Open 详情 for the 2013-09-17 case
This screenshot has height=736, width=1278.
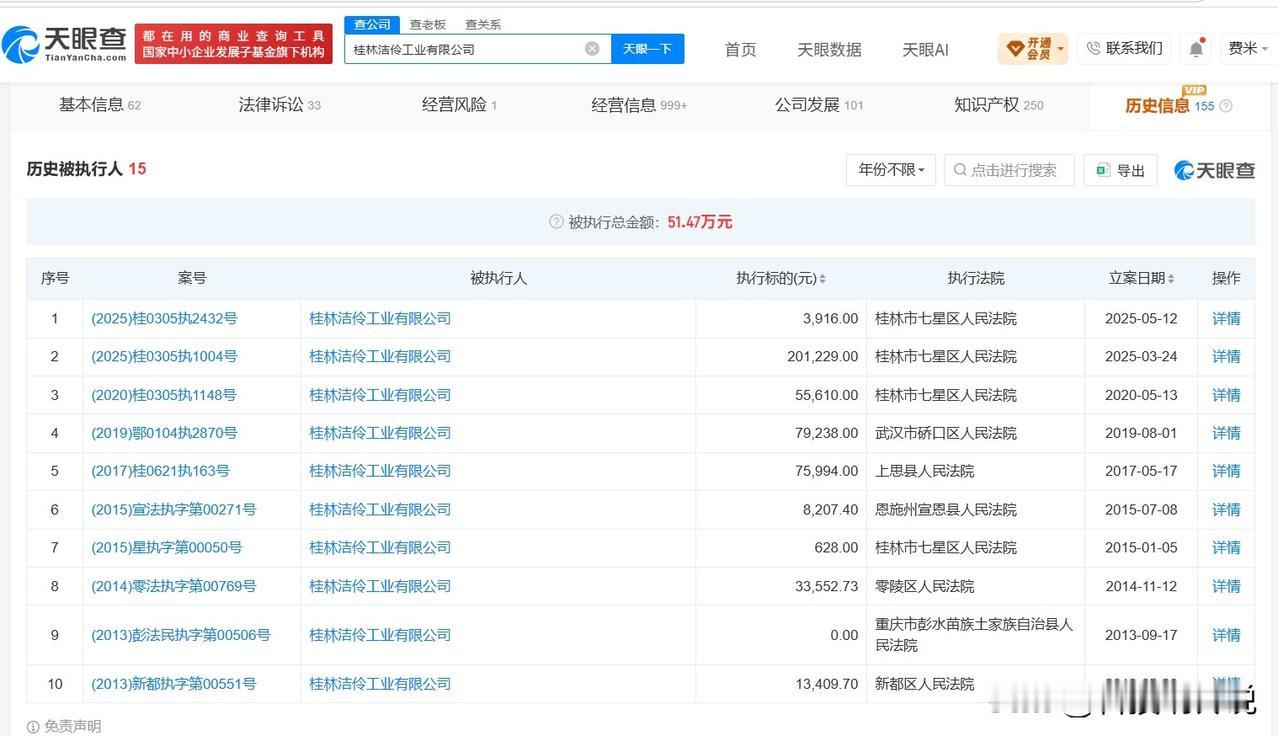tap(1226, 635)
